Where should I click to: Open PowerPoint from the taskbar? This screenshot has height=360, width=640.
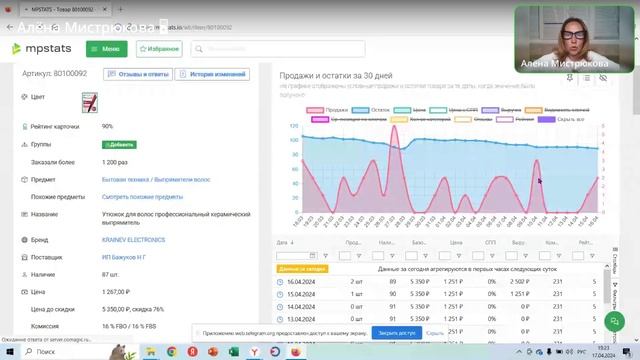point(213,351)
